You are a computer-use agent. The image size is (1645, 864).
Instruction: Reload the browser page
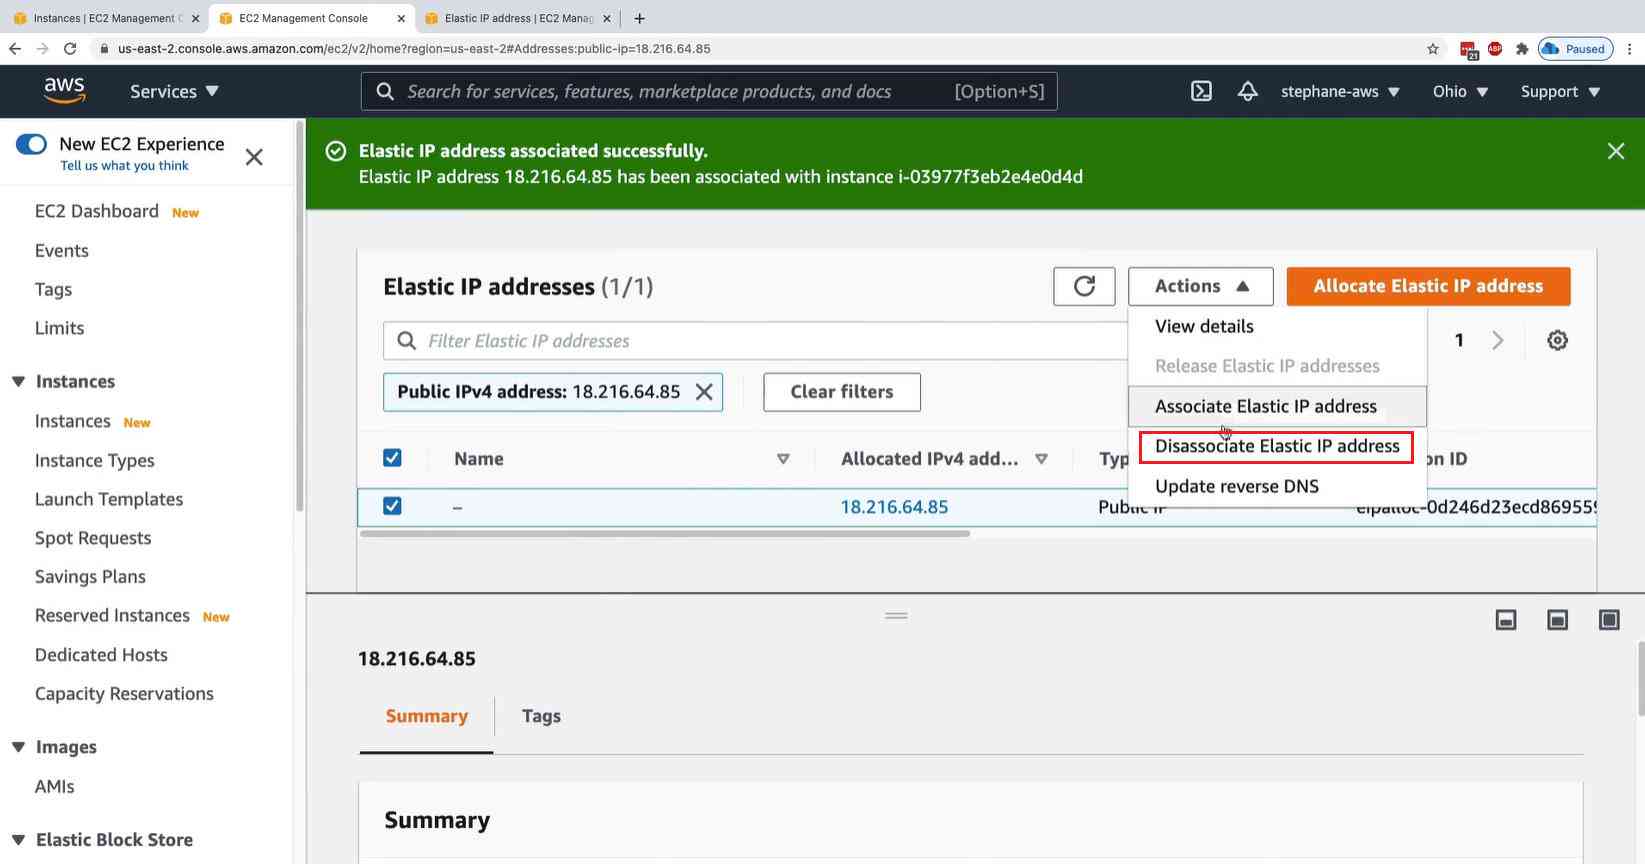point(69,48)
